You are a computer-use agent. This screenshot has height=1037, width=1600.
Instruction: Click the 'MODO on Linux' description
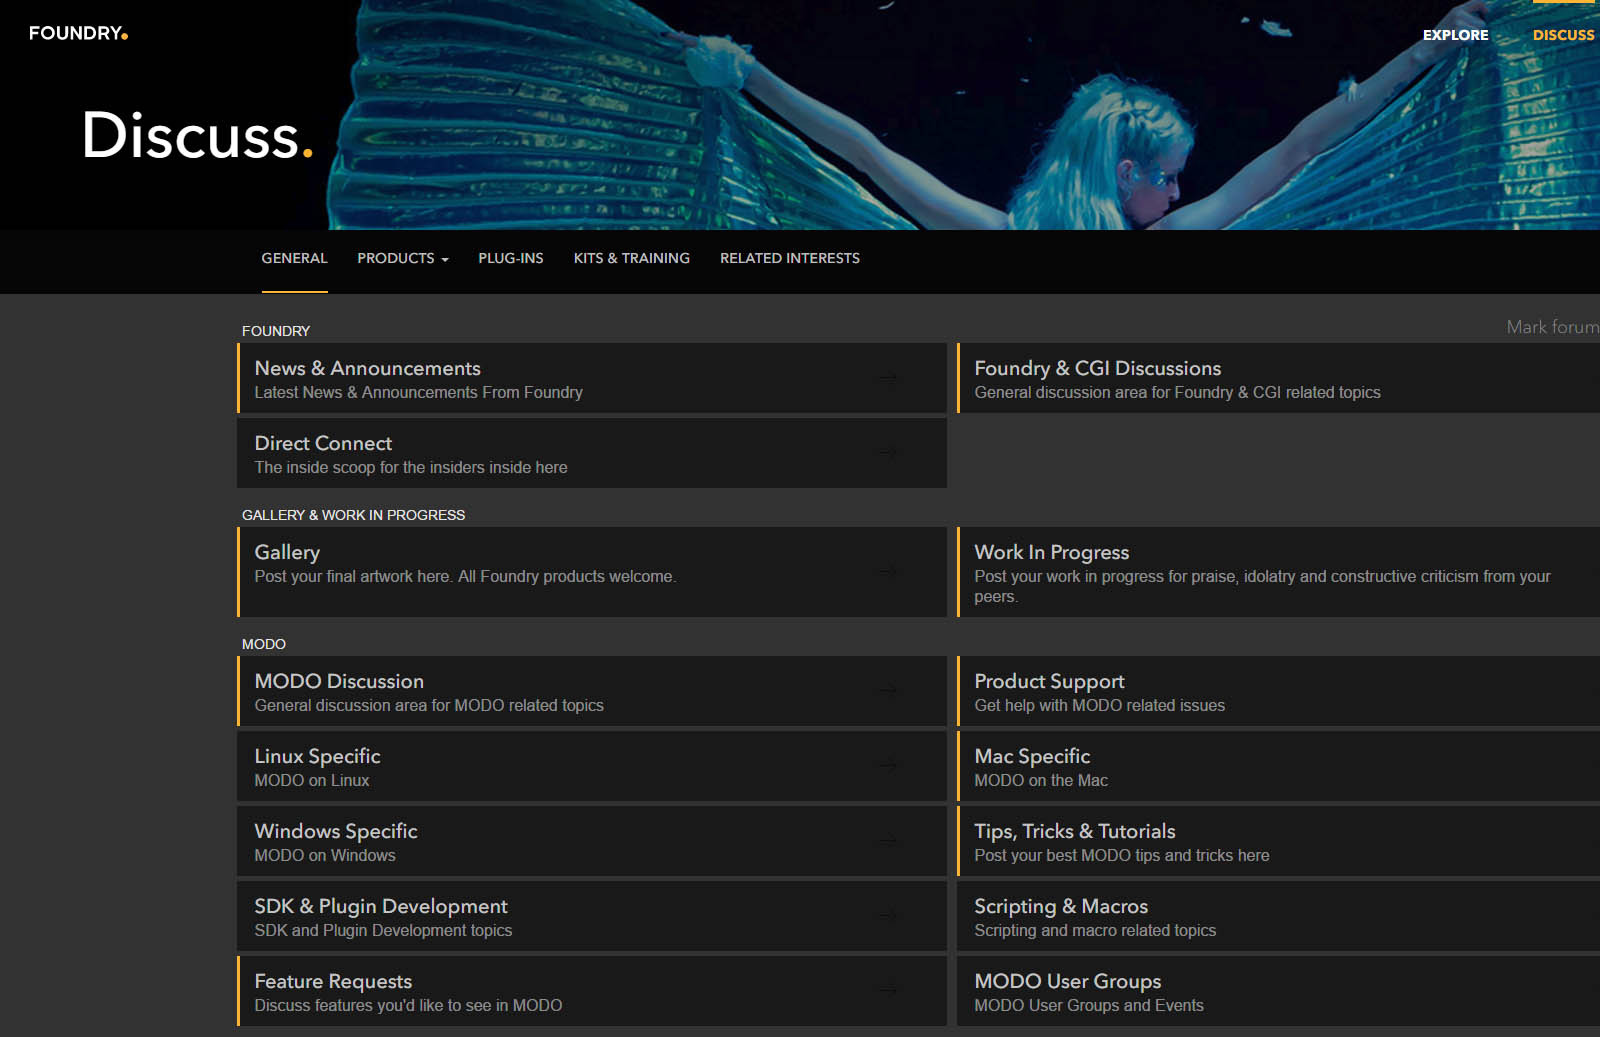coord(311,780)
